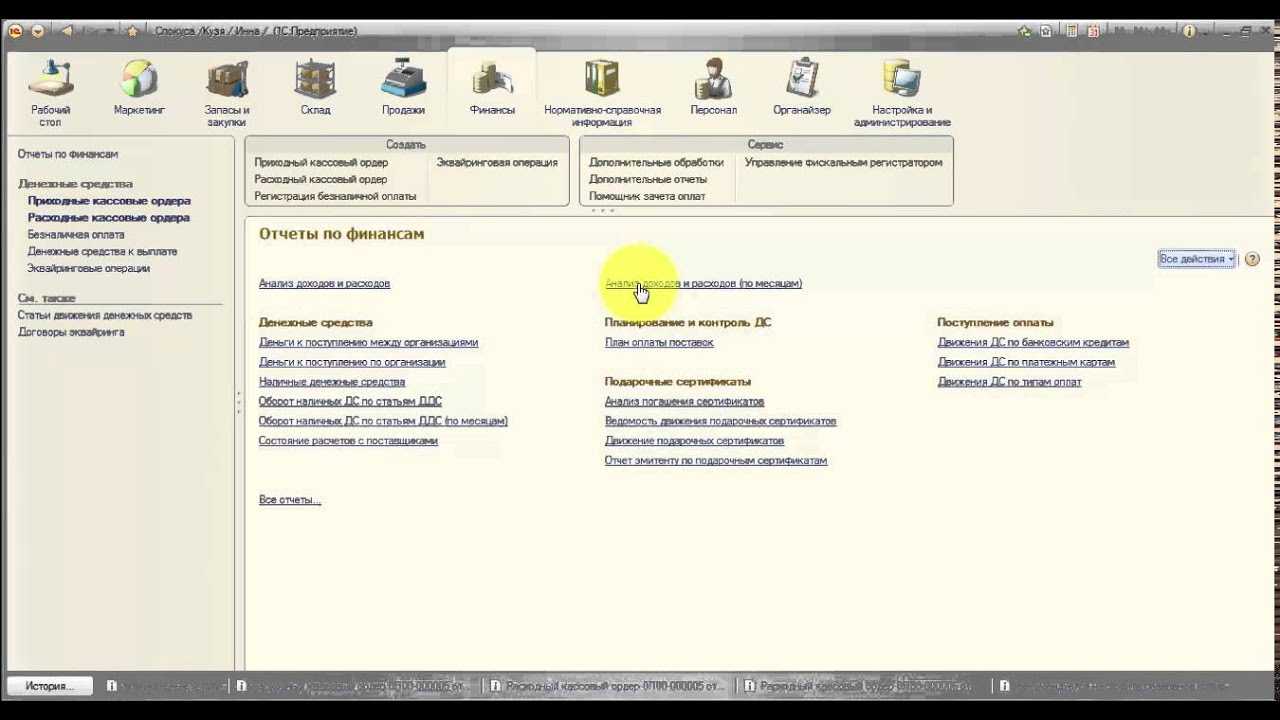Viewport: 1280px width, 720px height.
Task: Open Отчеты по финансам in the navigation panel
Action: click(x=68, y=154)
